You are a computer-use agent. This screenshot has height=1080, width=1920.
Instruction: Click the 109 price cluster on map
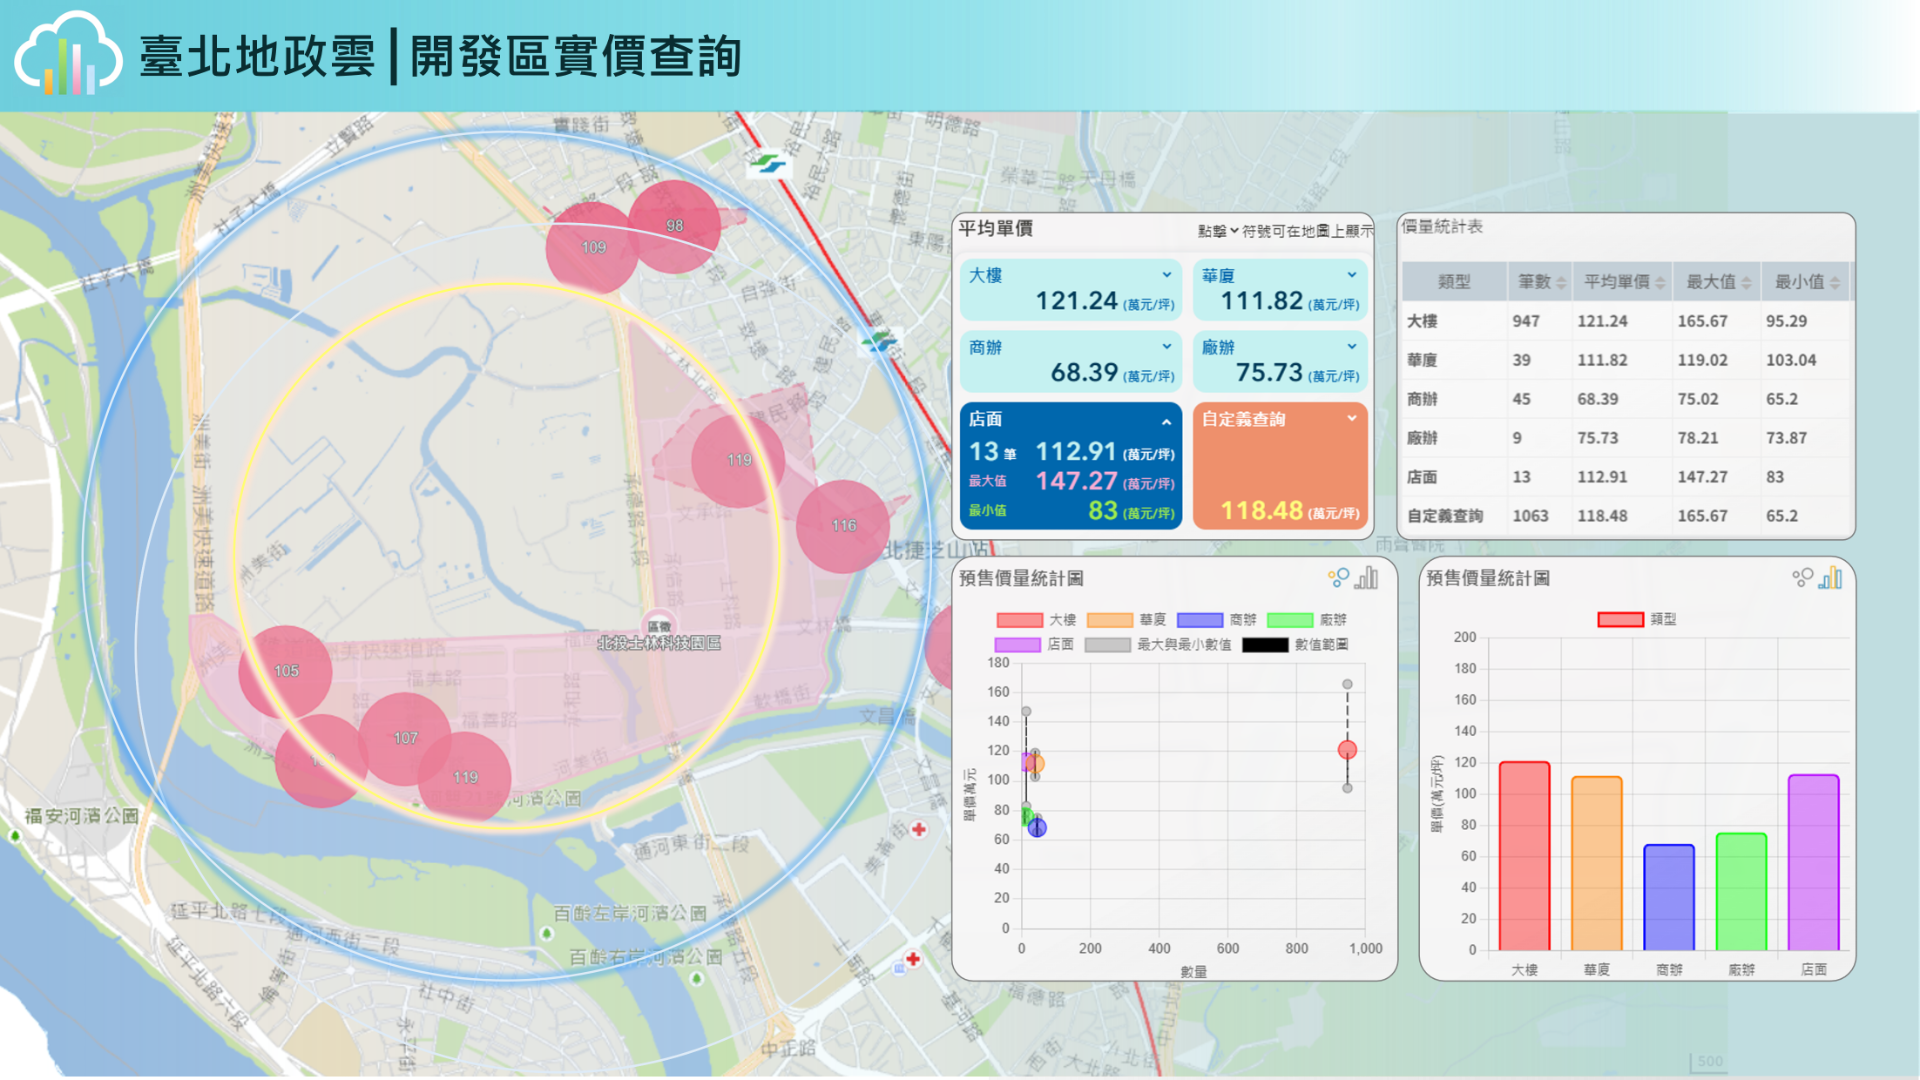(593, 247)
